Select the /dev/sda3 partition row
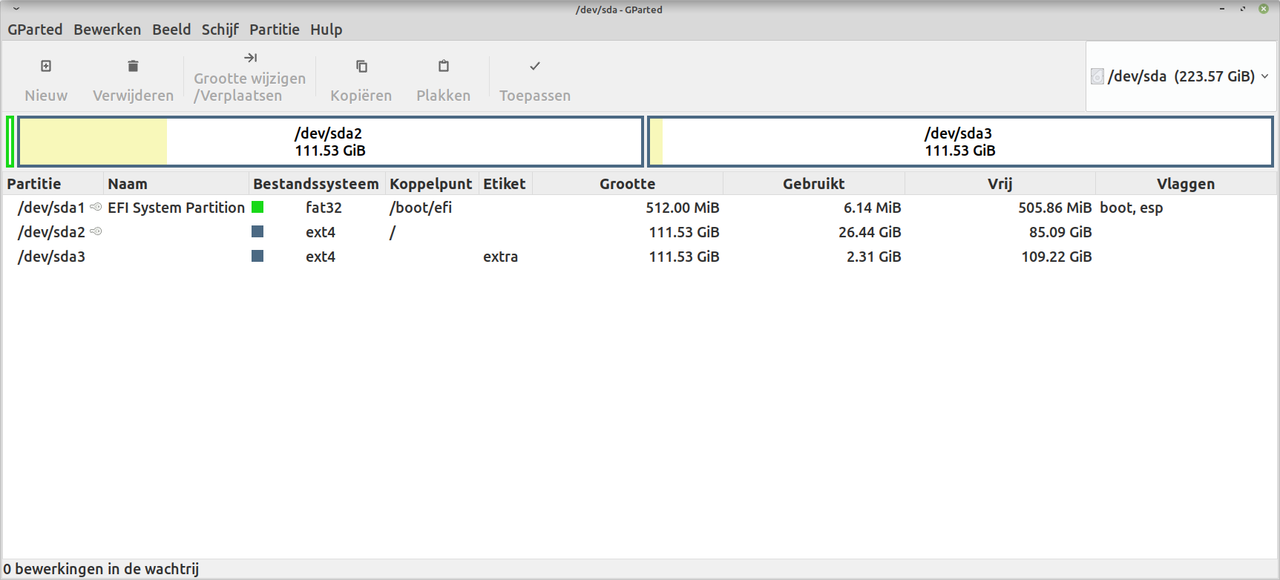Viewport: 1280px width, 580px height. 640,256
